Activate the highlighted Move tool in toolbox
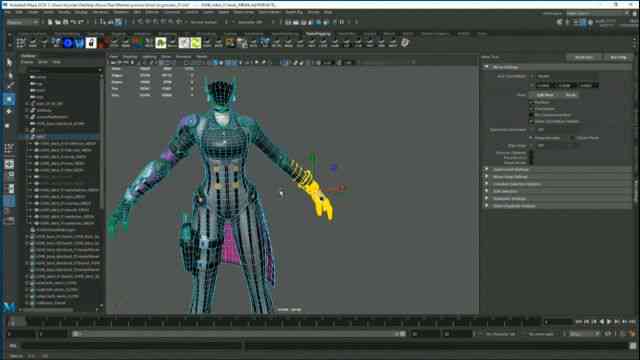The image size is (640, 360). pos(9,99)
